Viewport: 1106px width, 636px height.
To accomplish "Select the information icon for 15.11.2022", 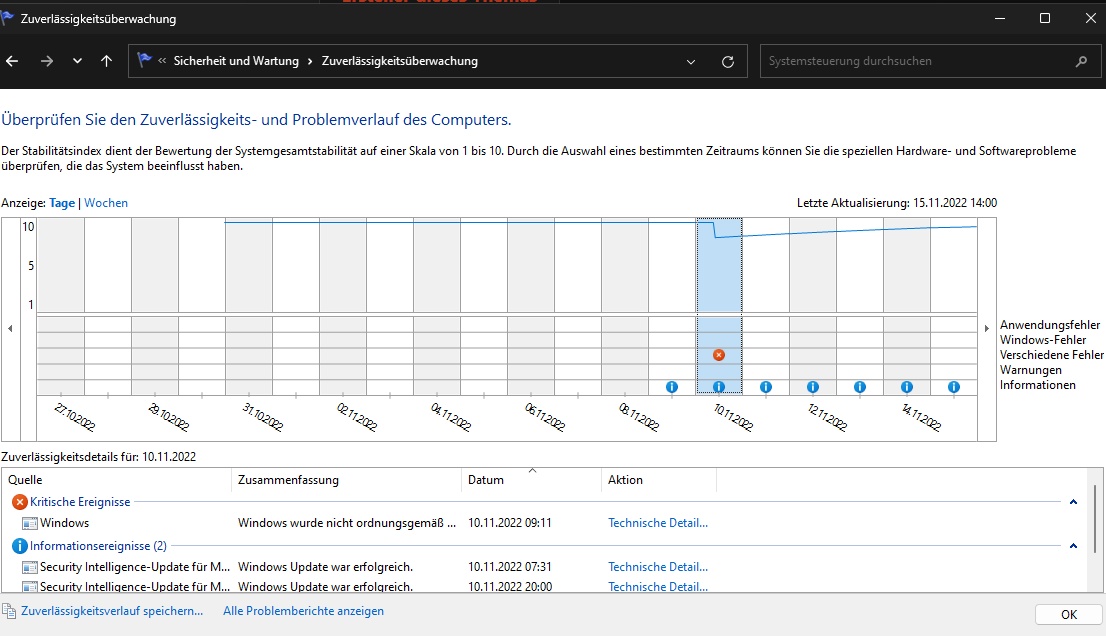I will [954, 387].
